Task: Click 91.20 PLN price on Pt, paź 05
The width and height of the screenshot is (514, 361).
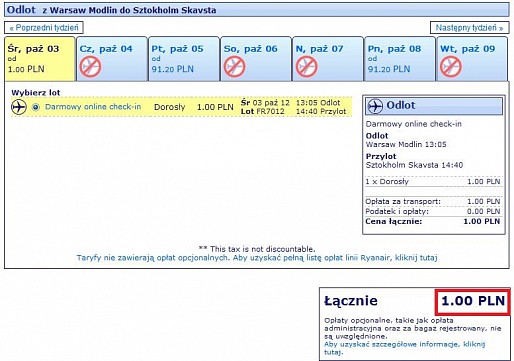Action: pos(173,69)
